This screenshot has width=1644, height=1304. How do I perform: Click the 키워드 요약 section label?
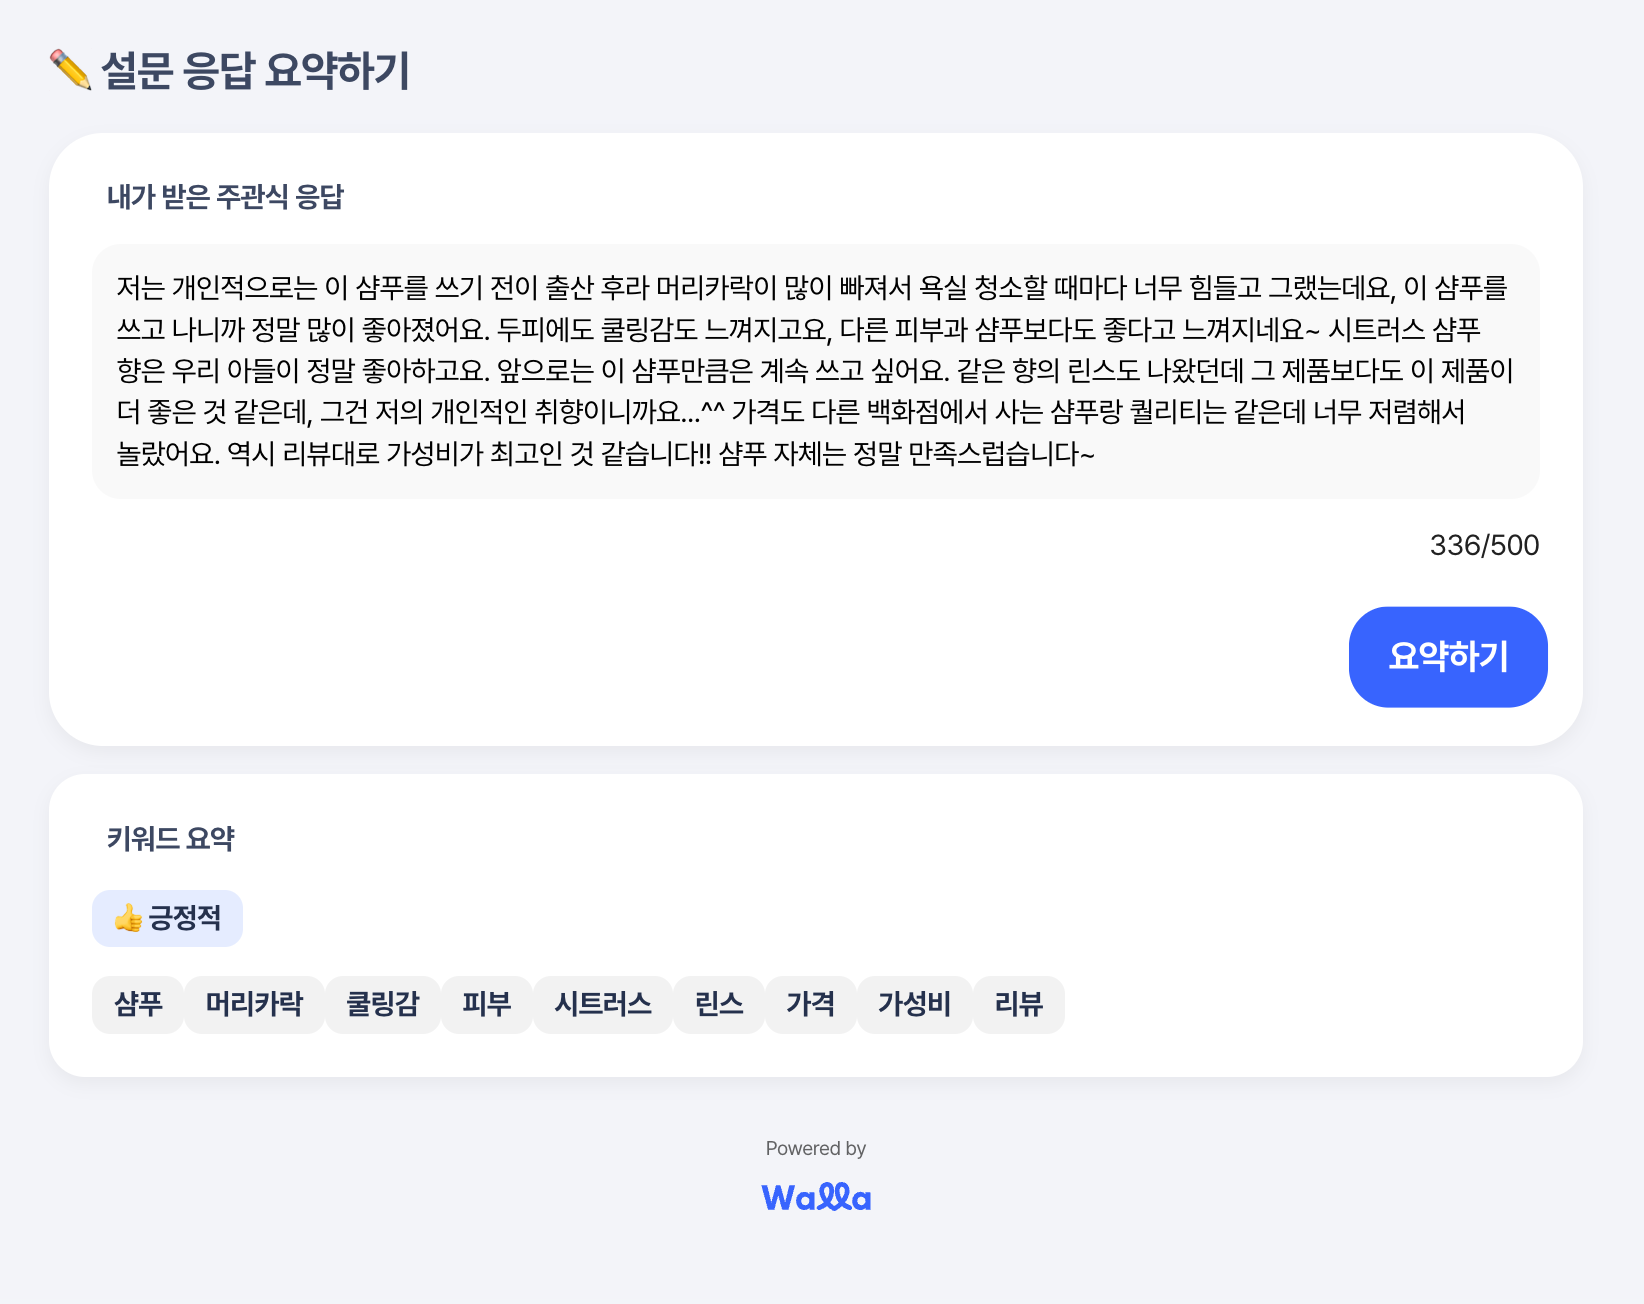tap(170, 838)
